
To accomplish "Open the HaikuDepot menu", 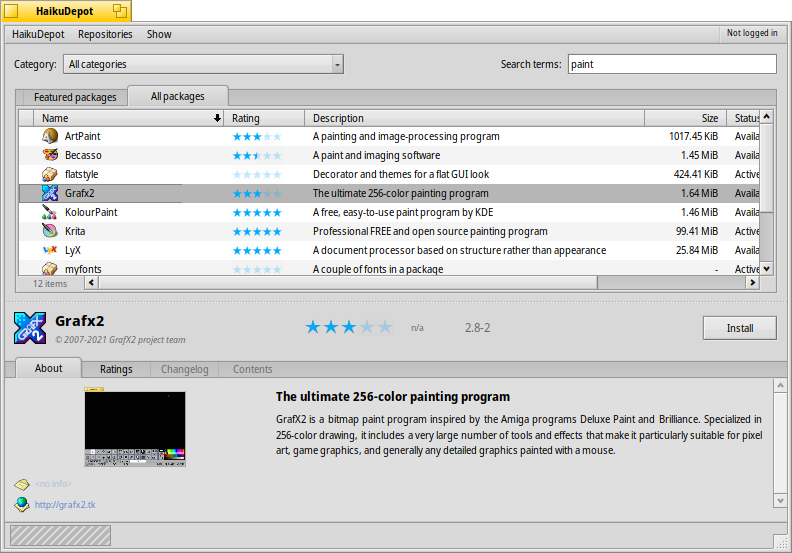I will click(38, 34).
